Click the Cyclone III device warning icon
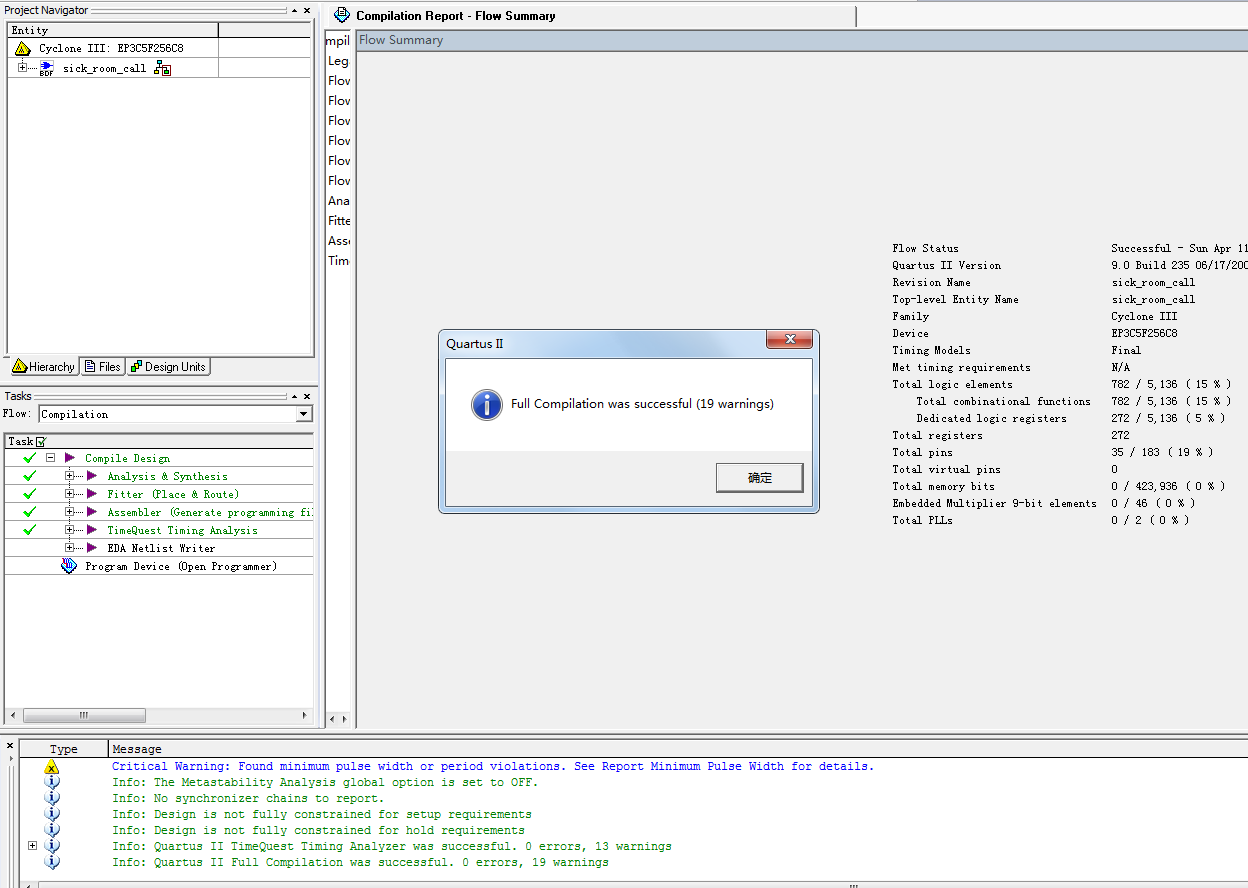Image resolution: width=1248 pixels, height=888 pixels. [22, 48]
